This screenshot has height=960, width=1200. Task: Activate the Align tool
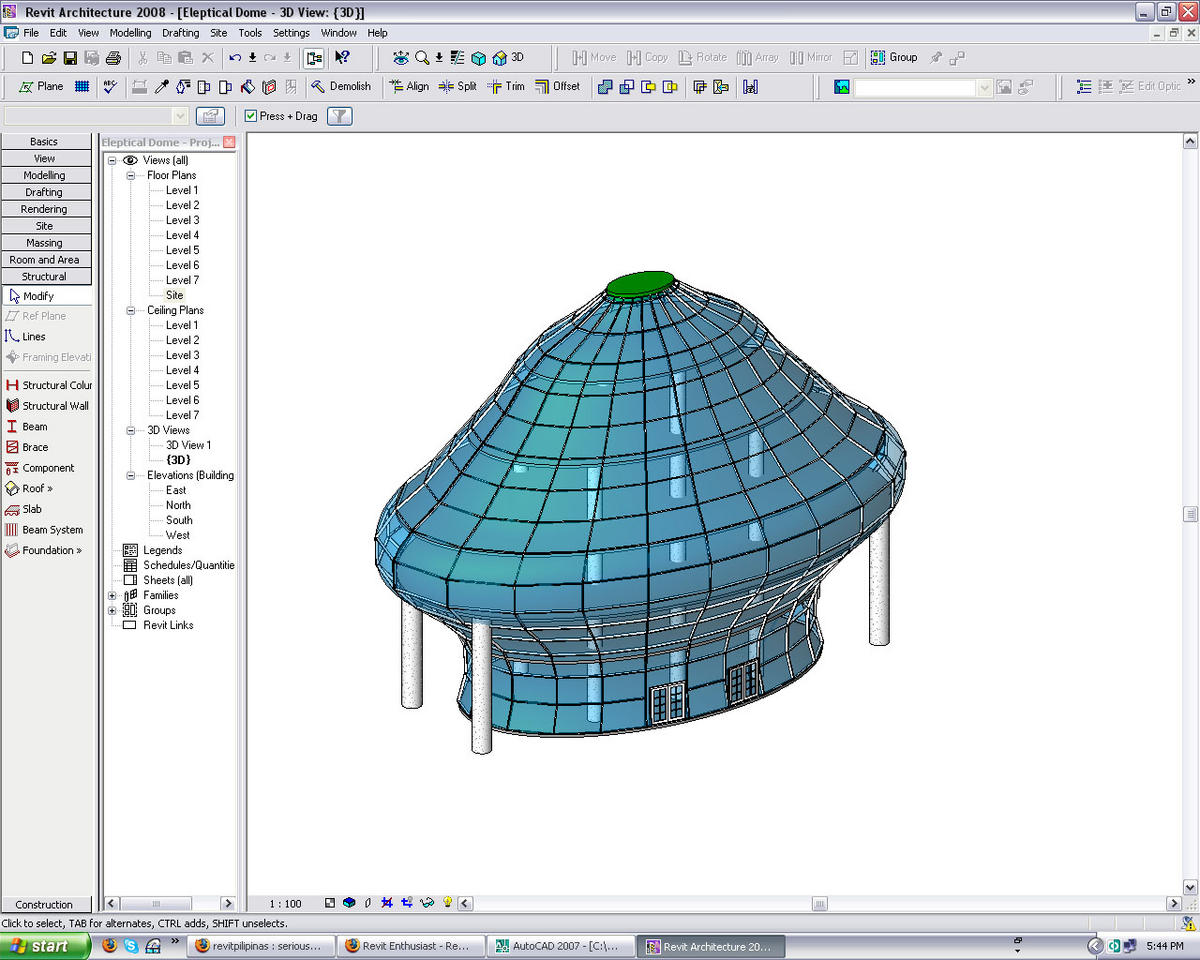coord(412,87)
